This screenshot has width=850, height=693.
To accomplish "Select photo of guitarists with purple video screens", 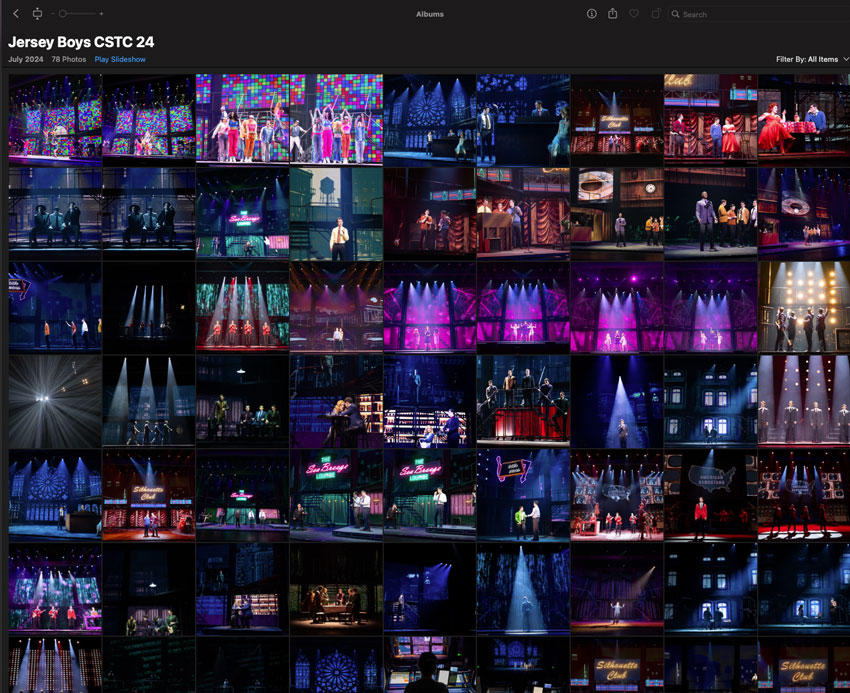I will pos(55,589).
